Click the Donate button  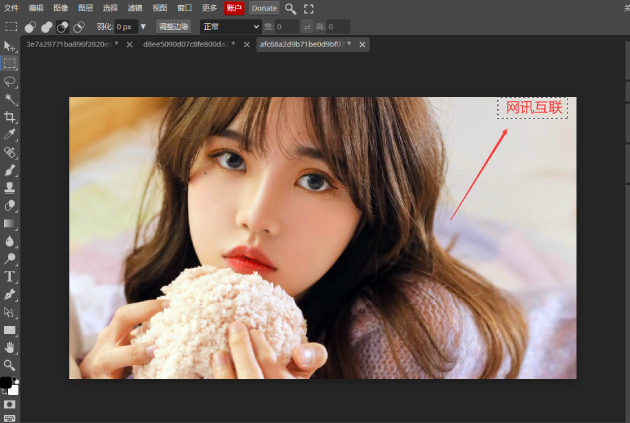click(x=264, y=8)
